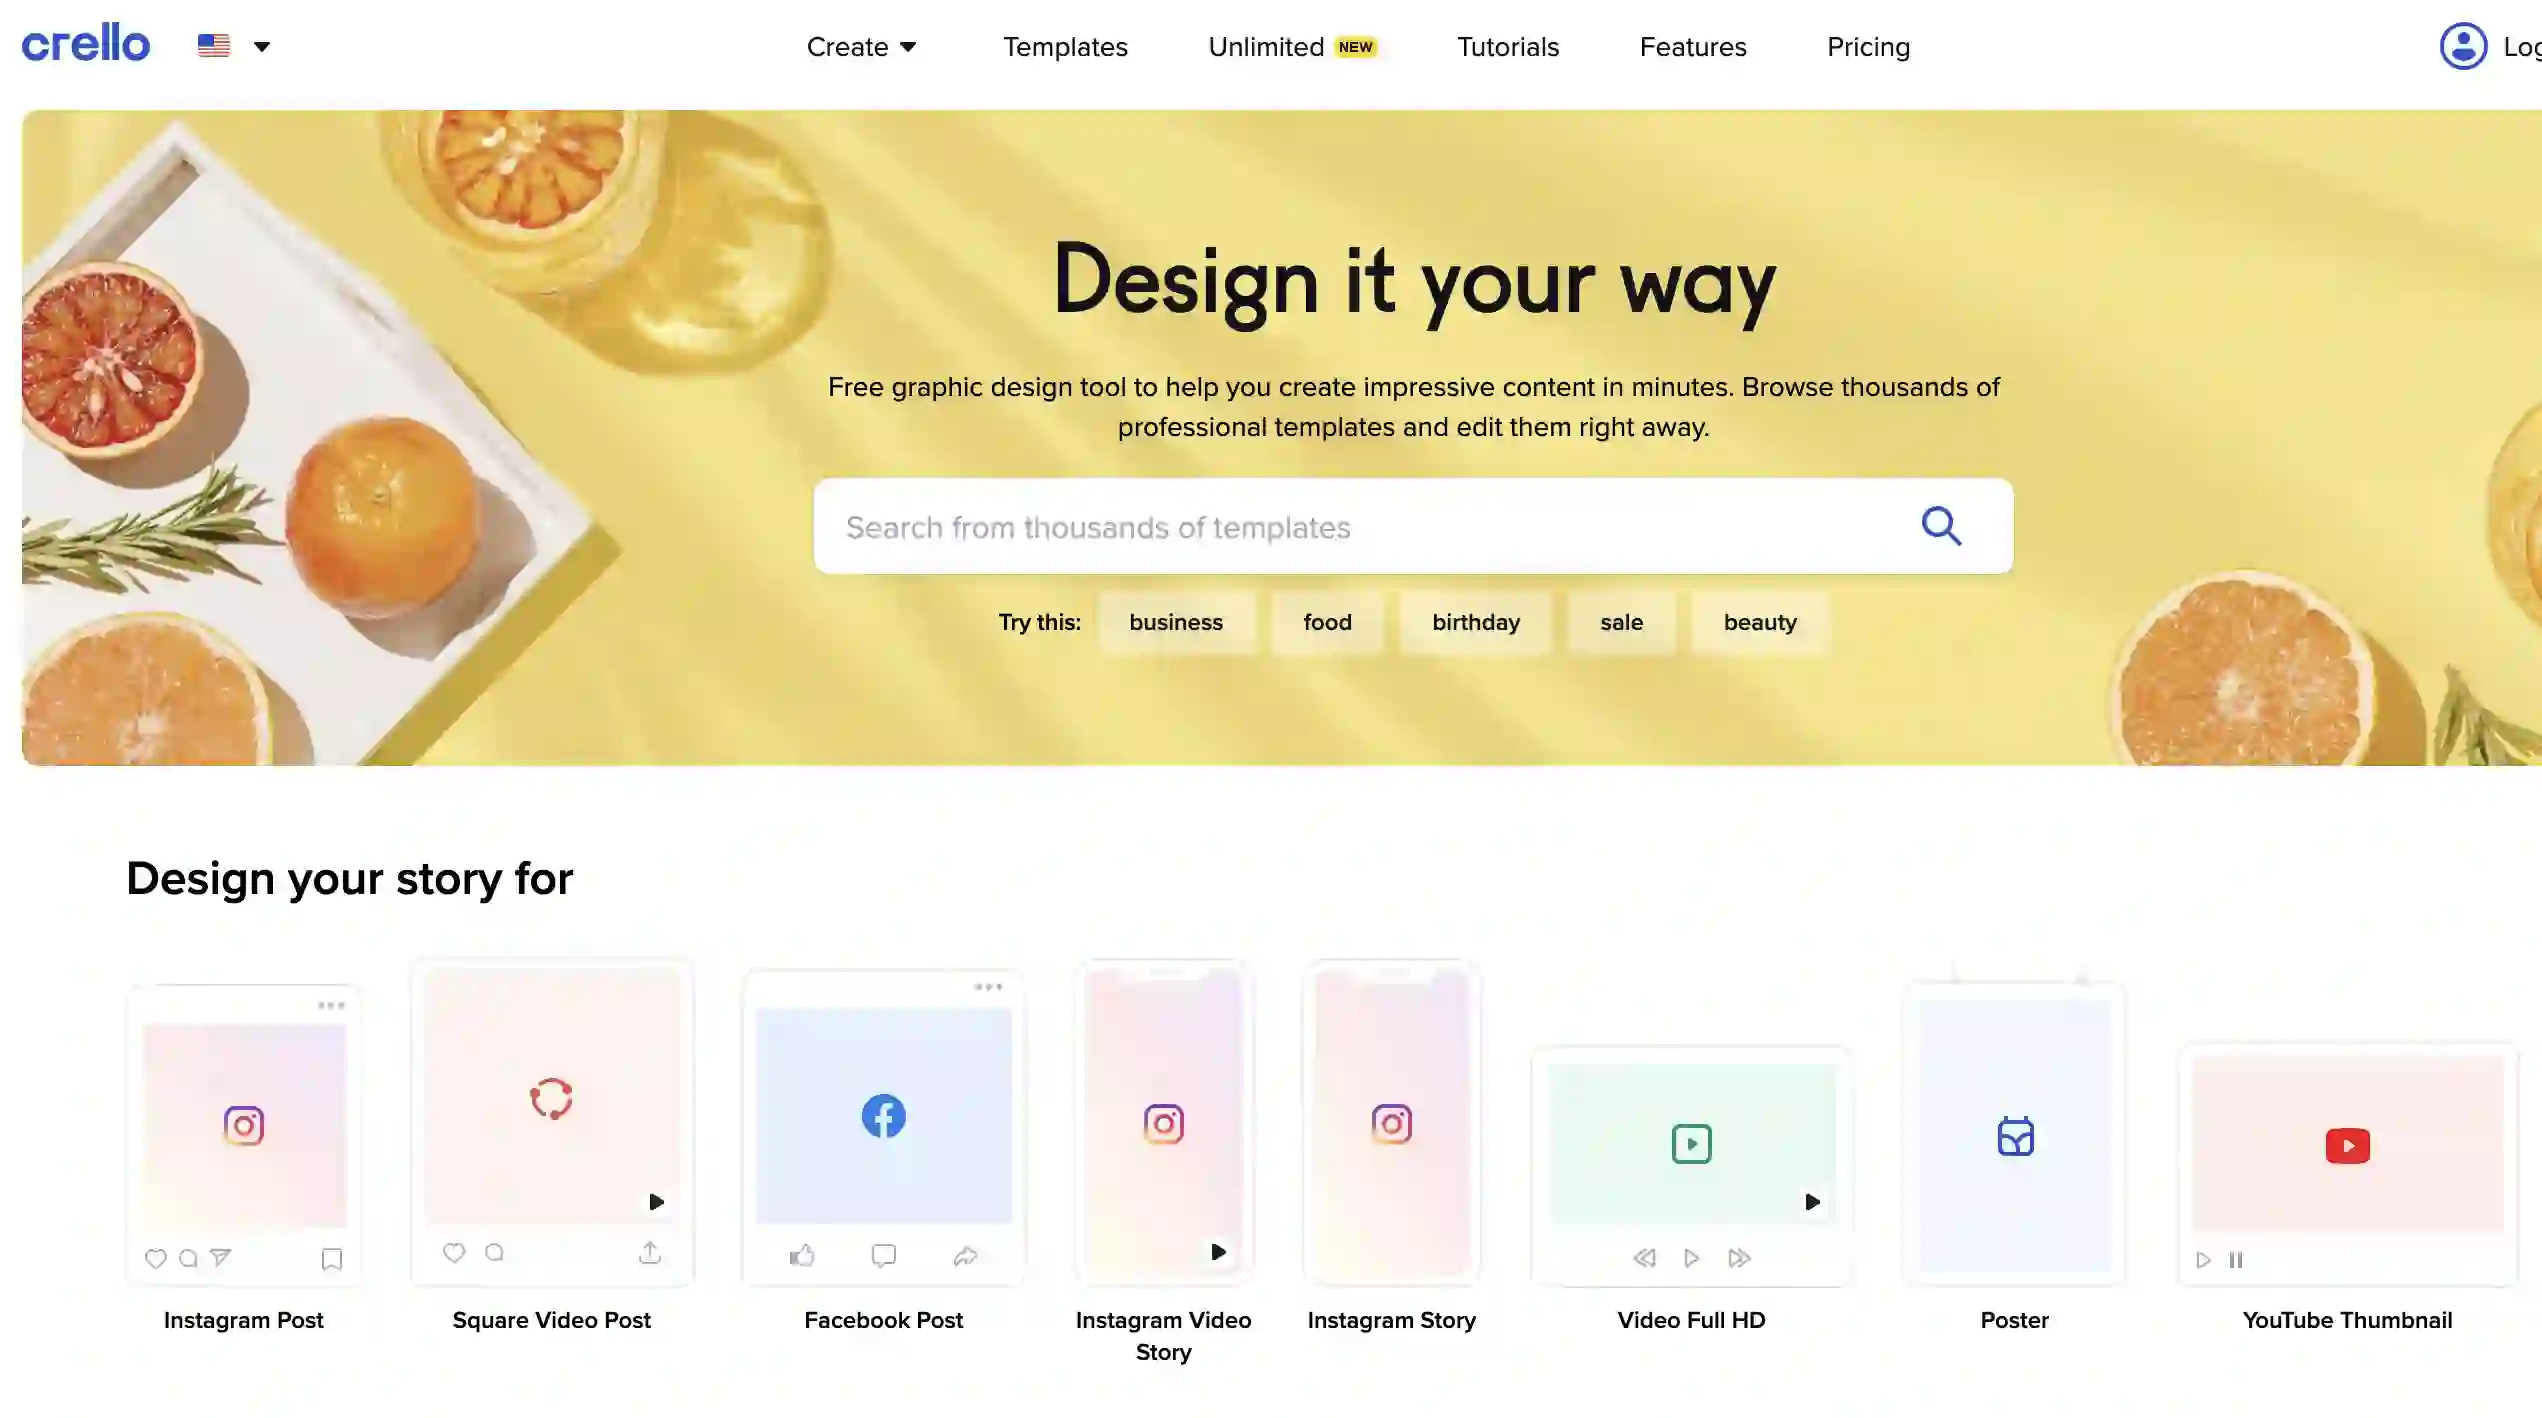2542x1418 pixels.
Task: Select the Templates navigation tab
Action: point(1065,45)
